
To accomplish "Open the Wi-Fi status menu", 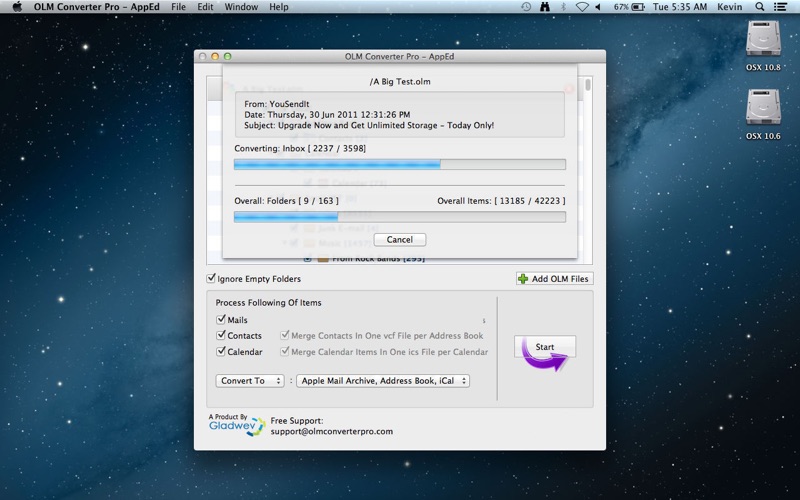I will (x=582, y=7).
